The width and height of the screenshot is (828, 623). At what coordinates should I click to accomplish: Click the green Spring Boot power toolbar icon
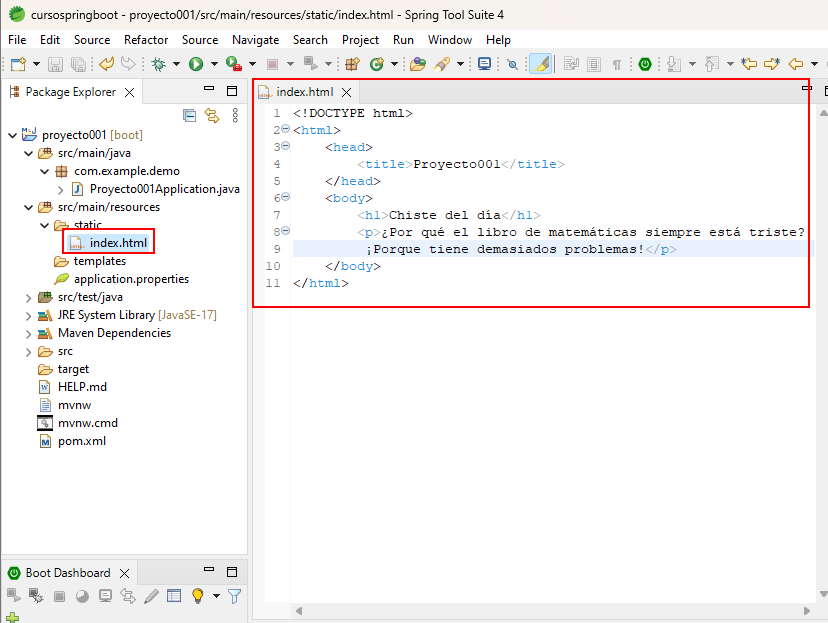tap(645, 64)
